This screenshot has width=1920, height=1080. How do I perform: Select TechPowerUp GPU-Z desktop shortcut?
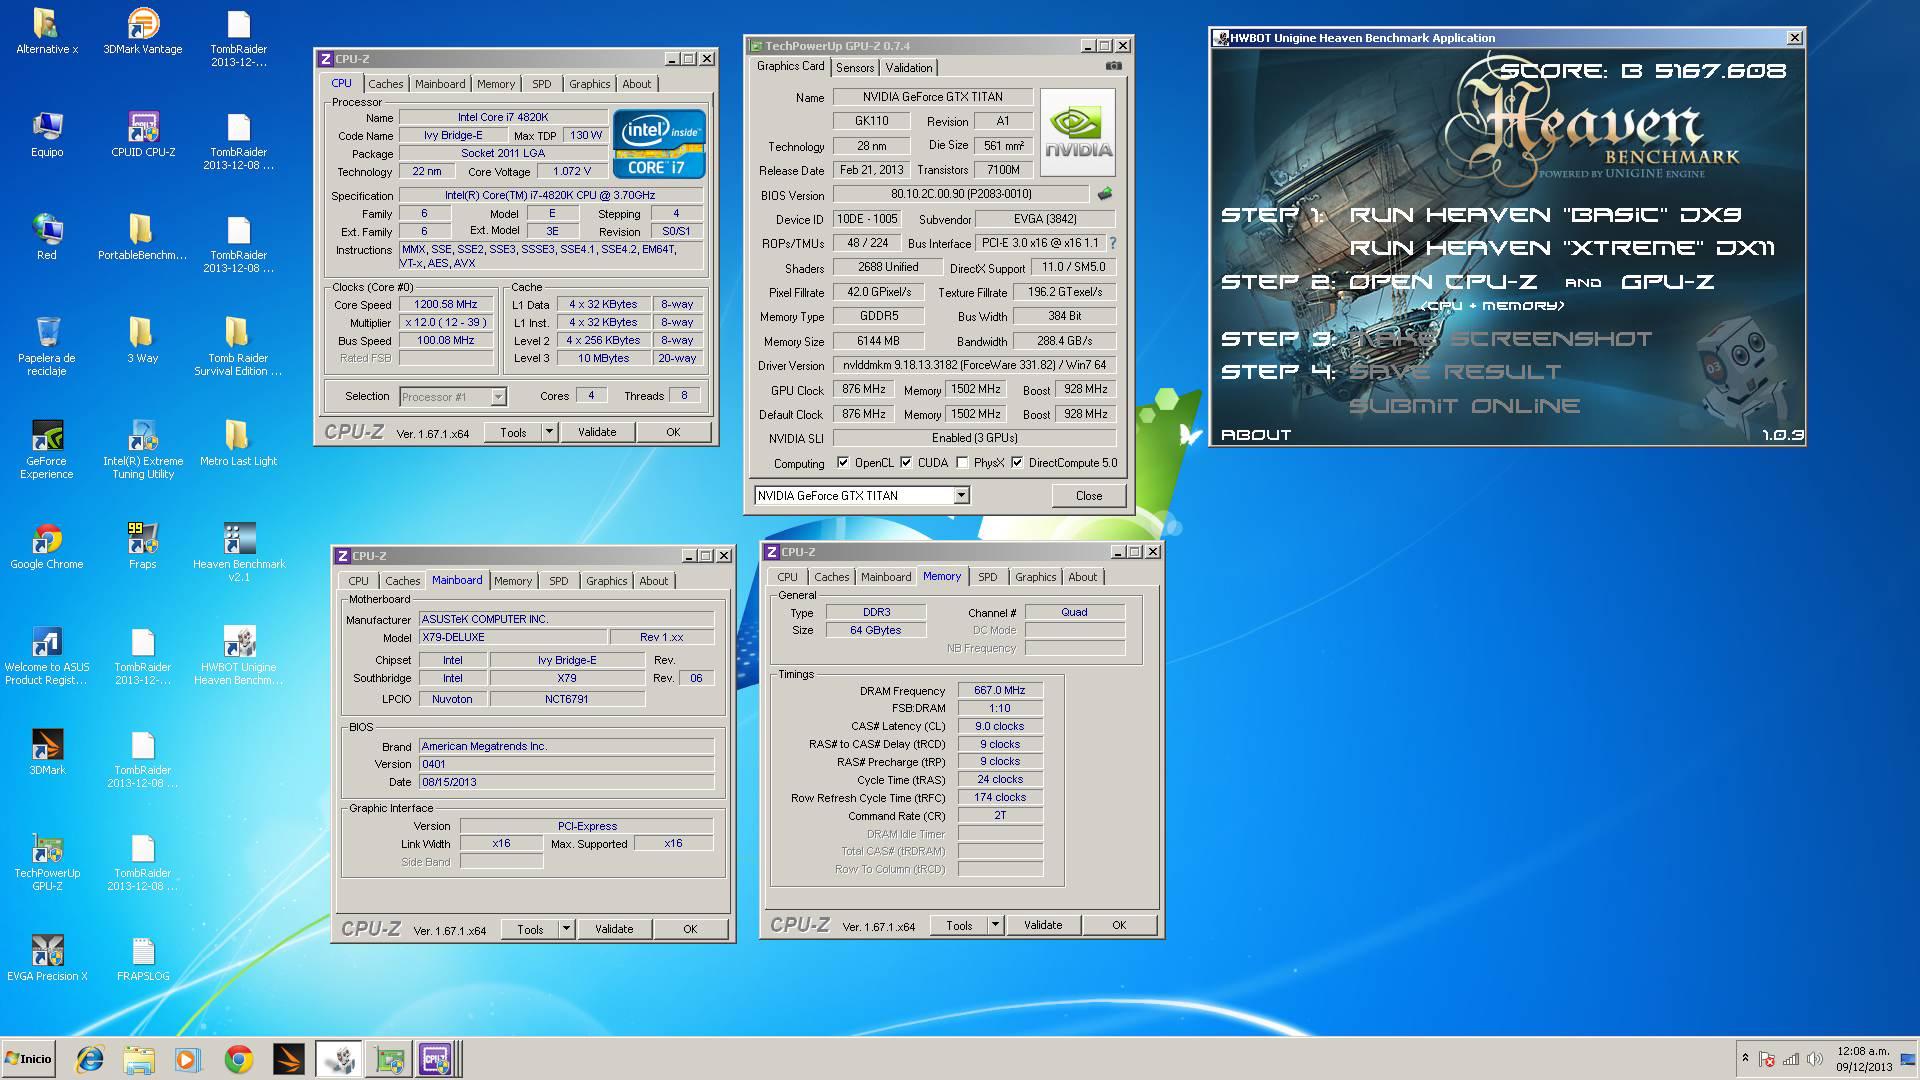click(47, 861)
